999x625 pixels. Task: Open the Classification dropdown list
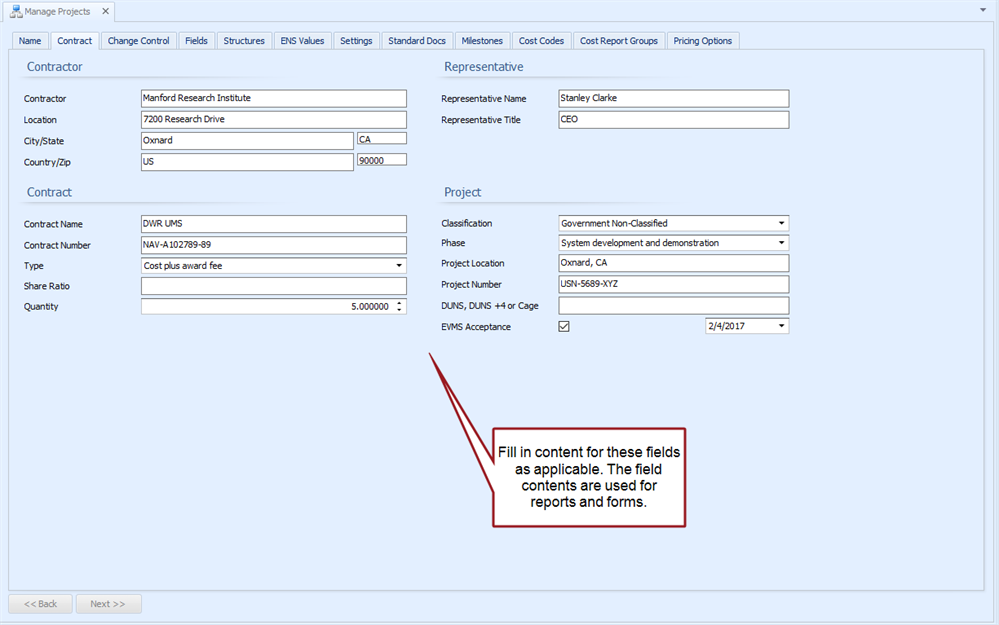(x=781, y=224)
